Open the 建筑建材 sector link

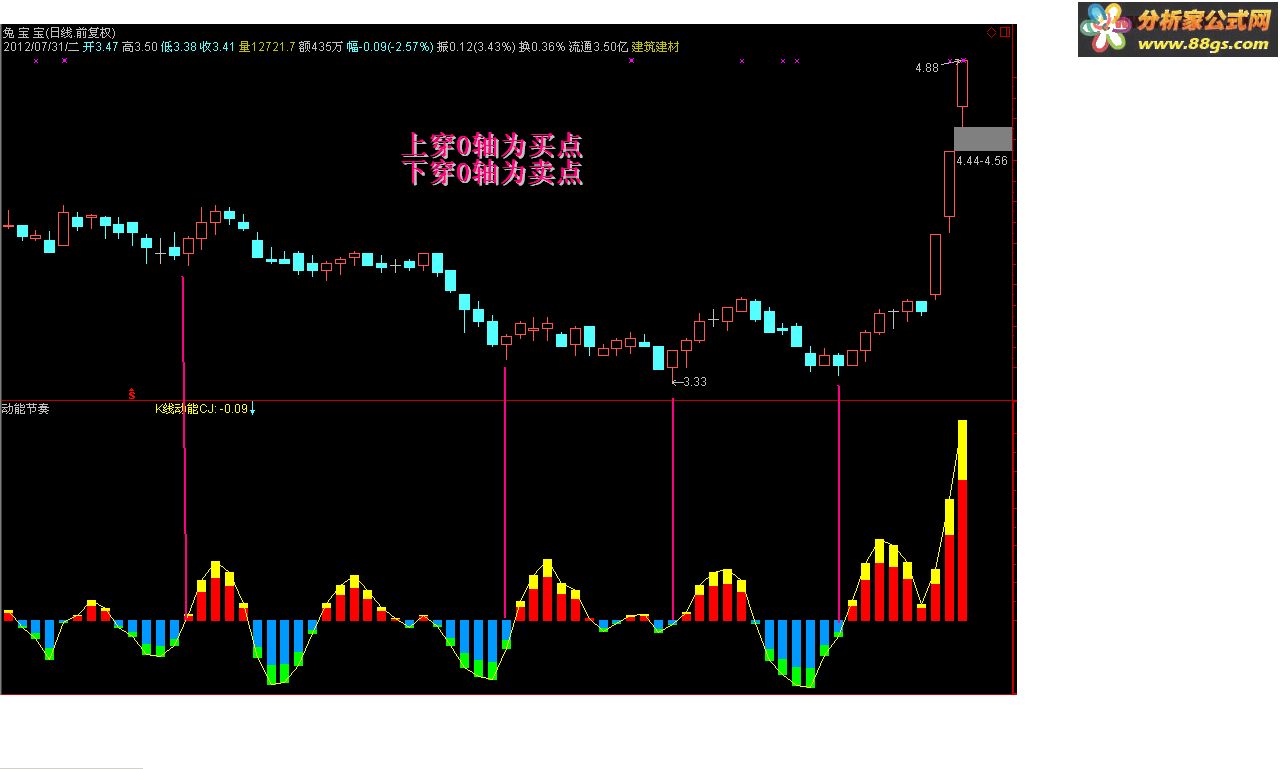[x=655, y=46]
